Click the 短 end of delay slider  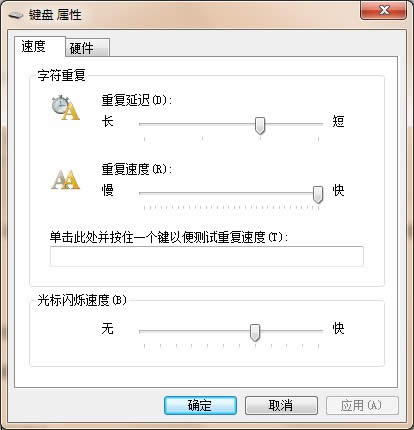tap(338, 121)
